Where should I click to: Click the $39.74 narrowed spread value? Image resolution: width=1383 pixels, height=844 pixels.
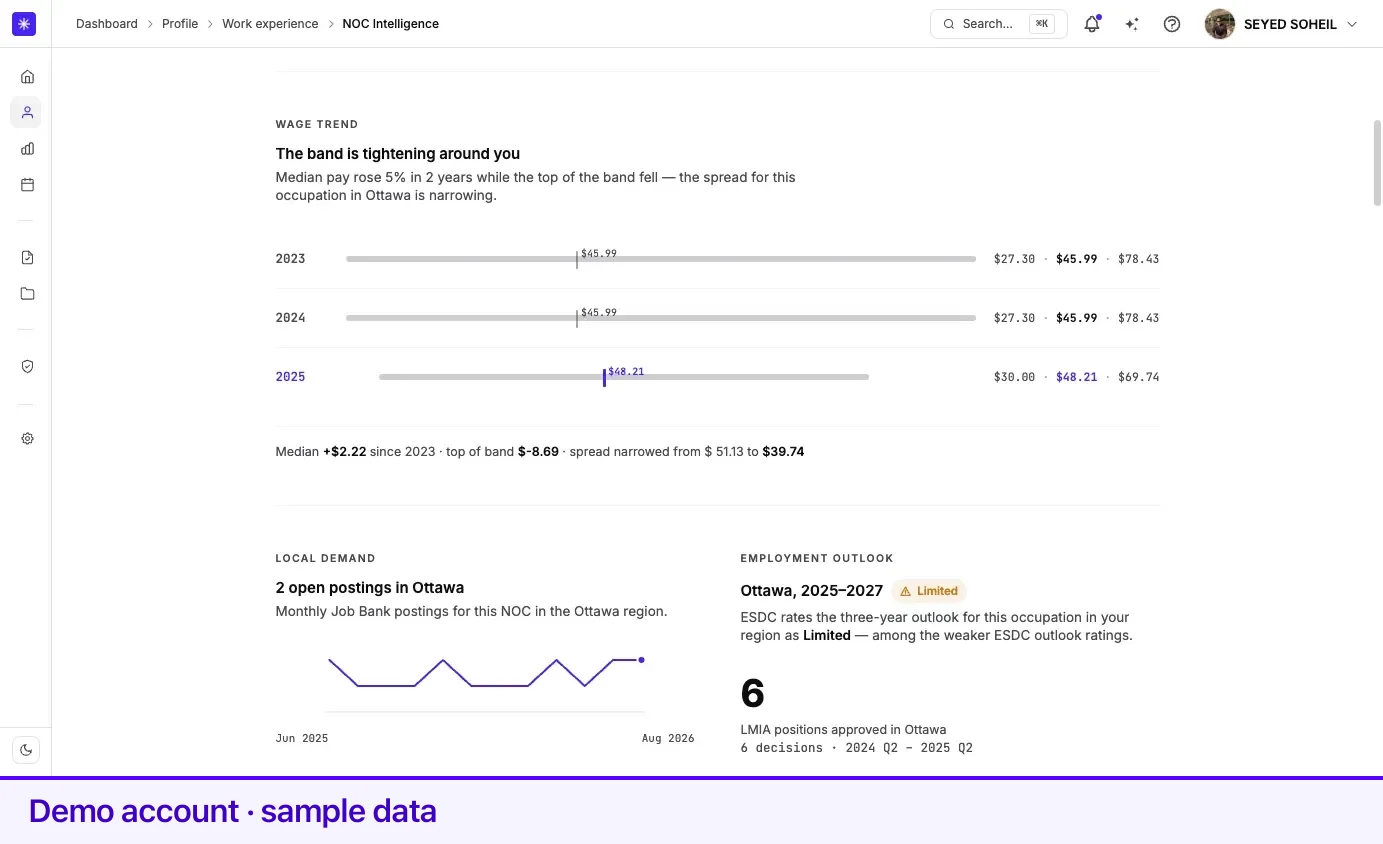pos(783,452)
